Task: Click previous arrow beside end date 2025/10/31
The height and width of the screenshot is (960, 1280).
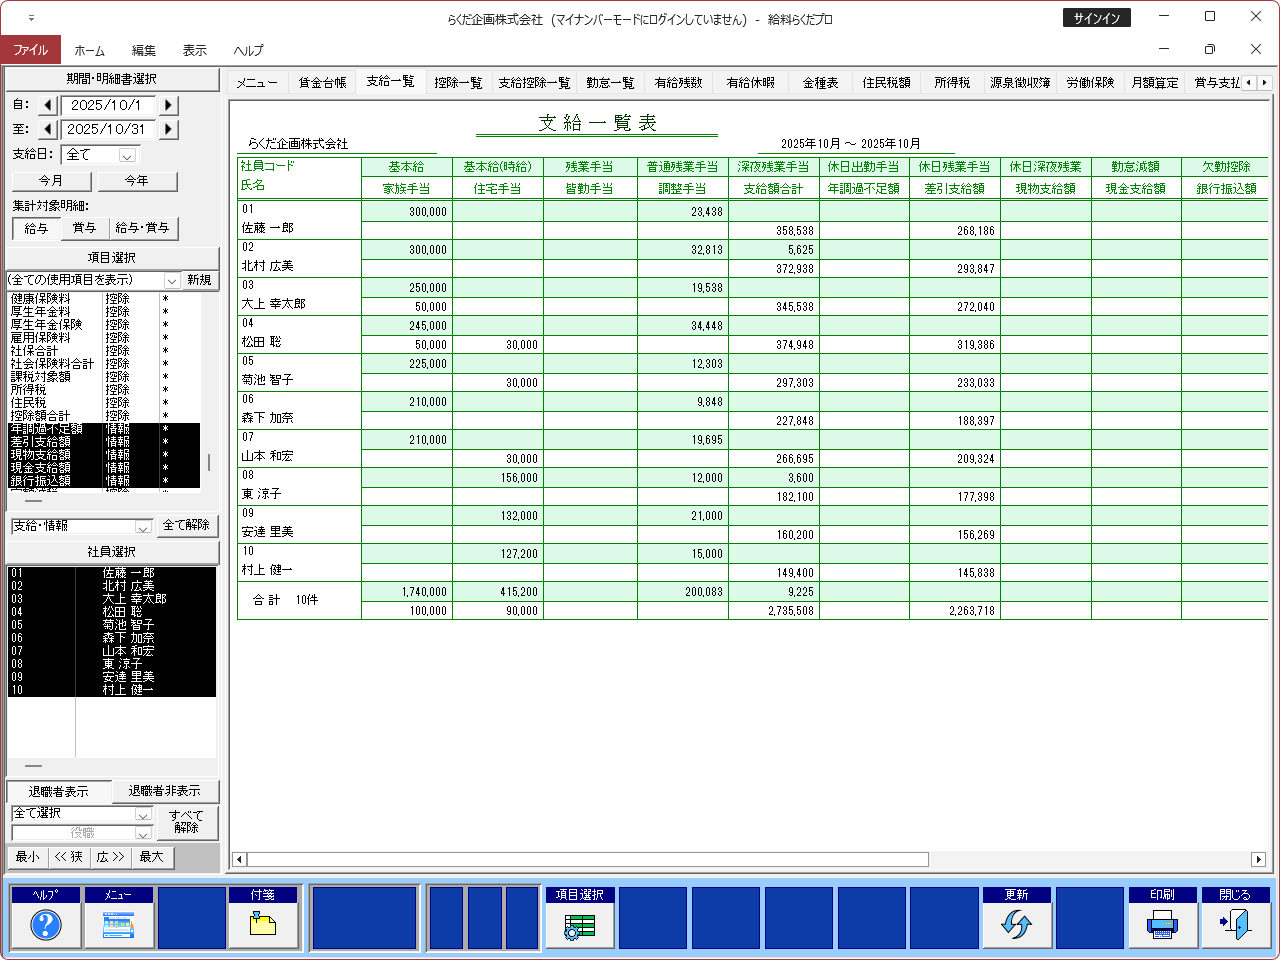Action: click(x=48, y=129)
